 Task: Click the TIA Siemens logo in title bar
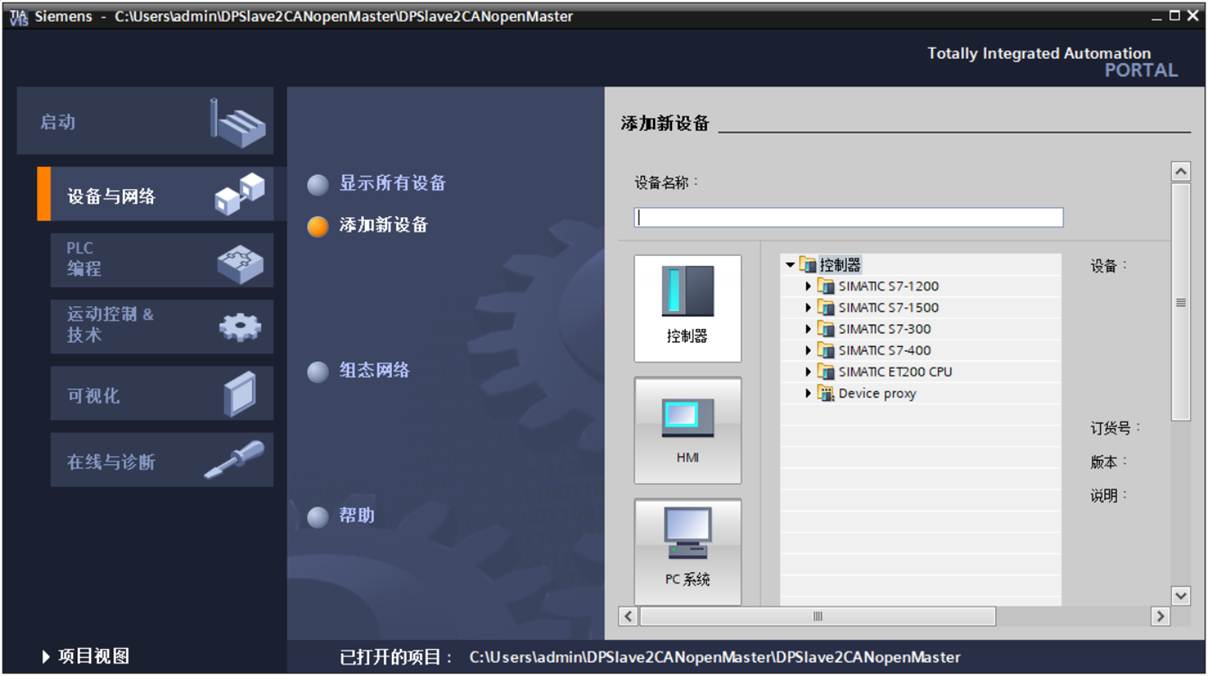[19, 16]
